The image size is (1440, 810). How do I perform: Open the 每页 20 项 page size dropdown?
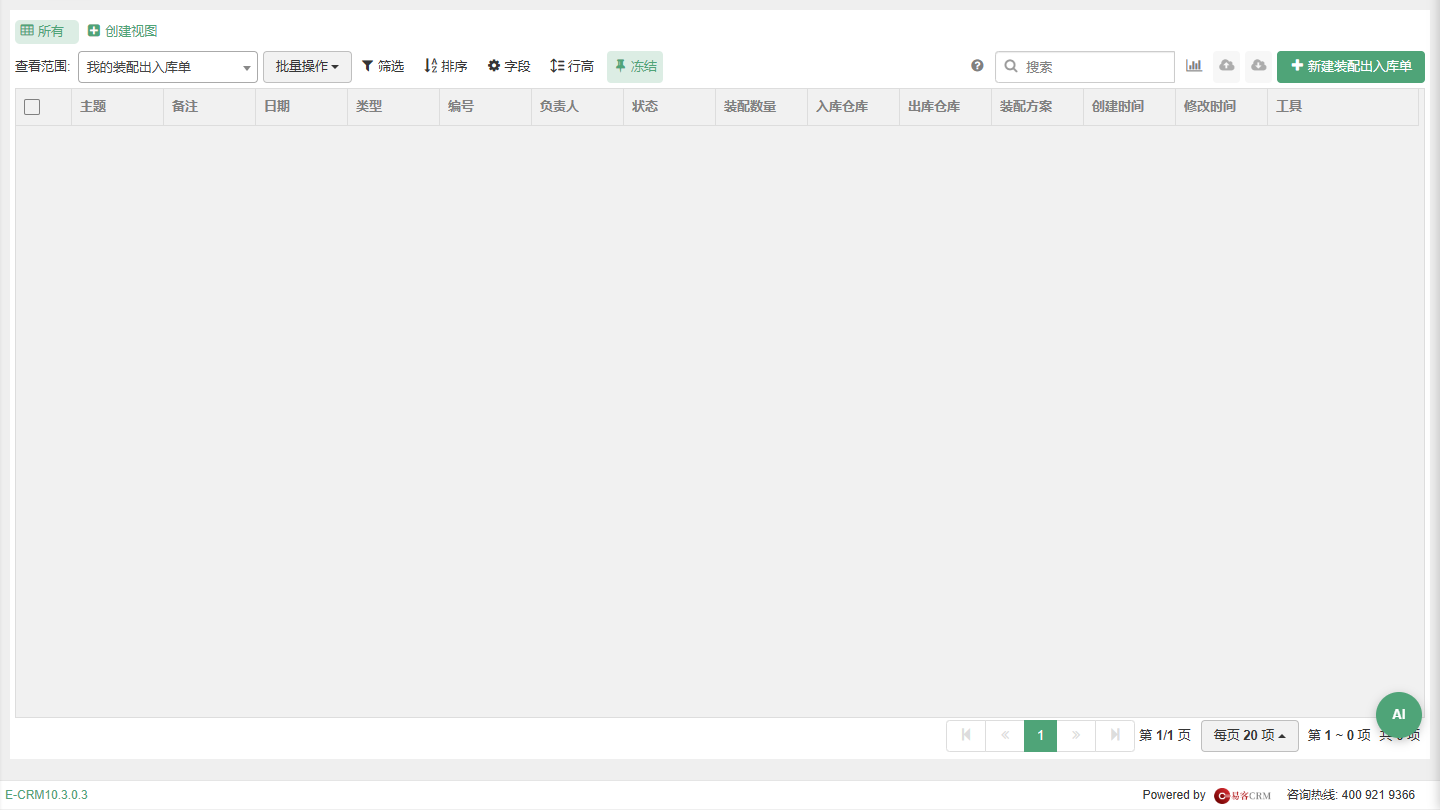(x=1250, y=735)
